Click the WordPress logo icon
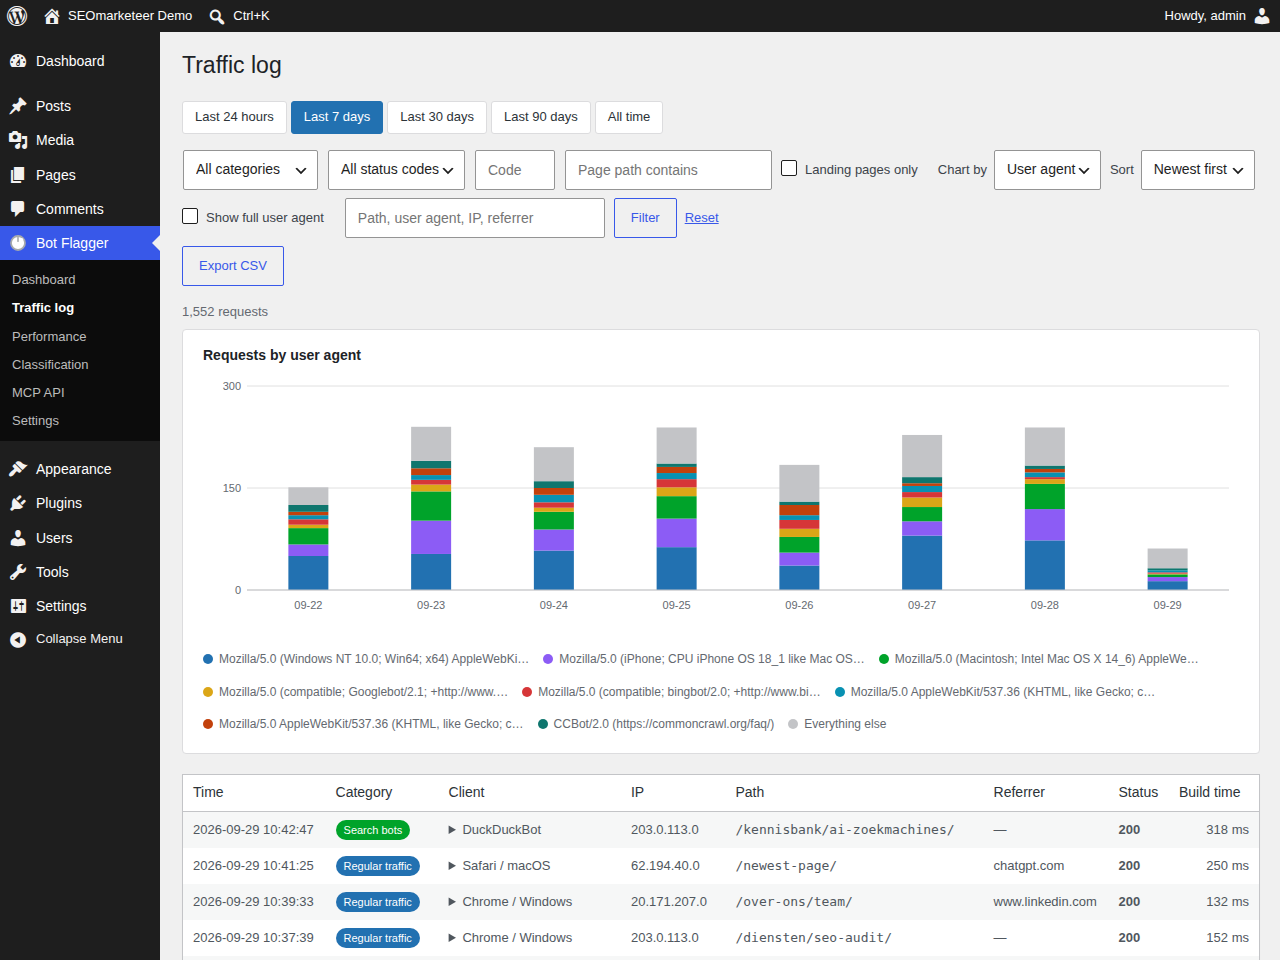The width and height of the screenshot is (1280, 960). pos(17,16)
